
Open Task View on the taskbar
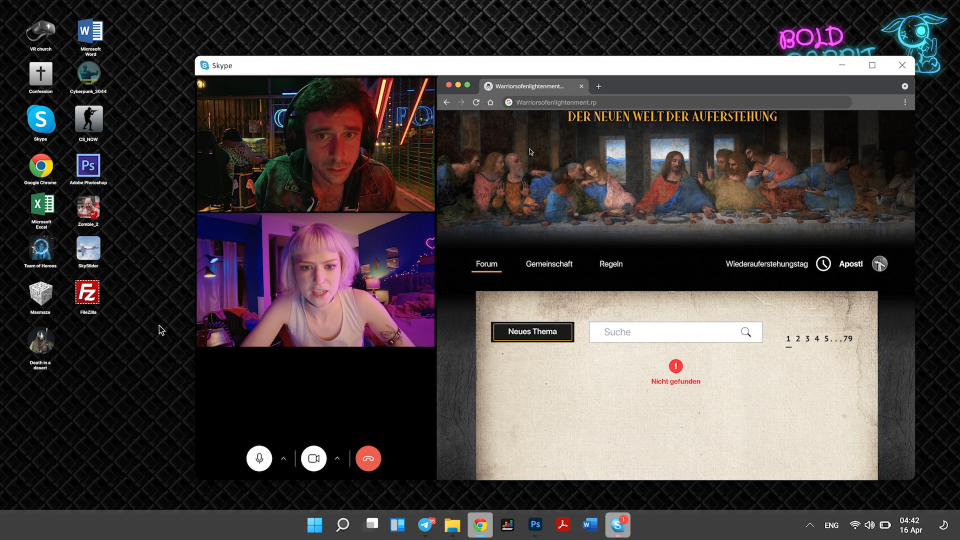pos(372,525)
